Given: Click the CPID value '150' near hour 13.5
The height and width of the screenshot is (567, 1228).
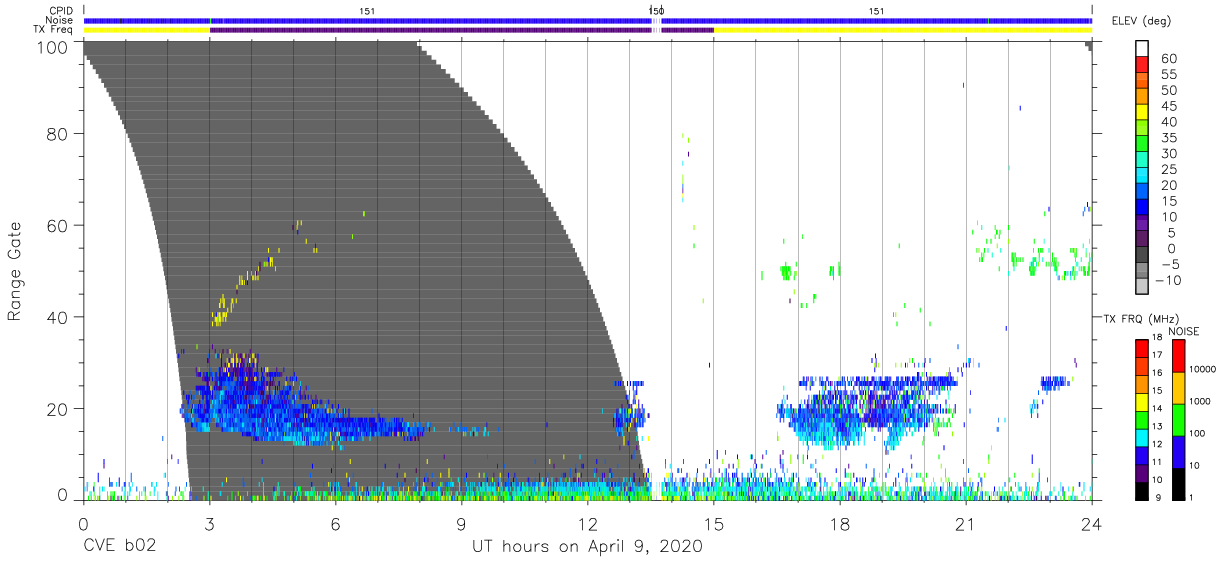Looking at the screenshot, I should (656, 11).
